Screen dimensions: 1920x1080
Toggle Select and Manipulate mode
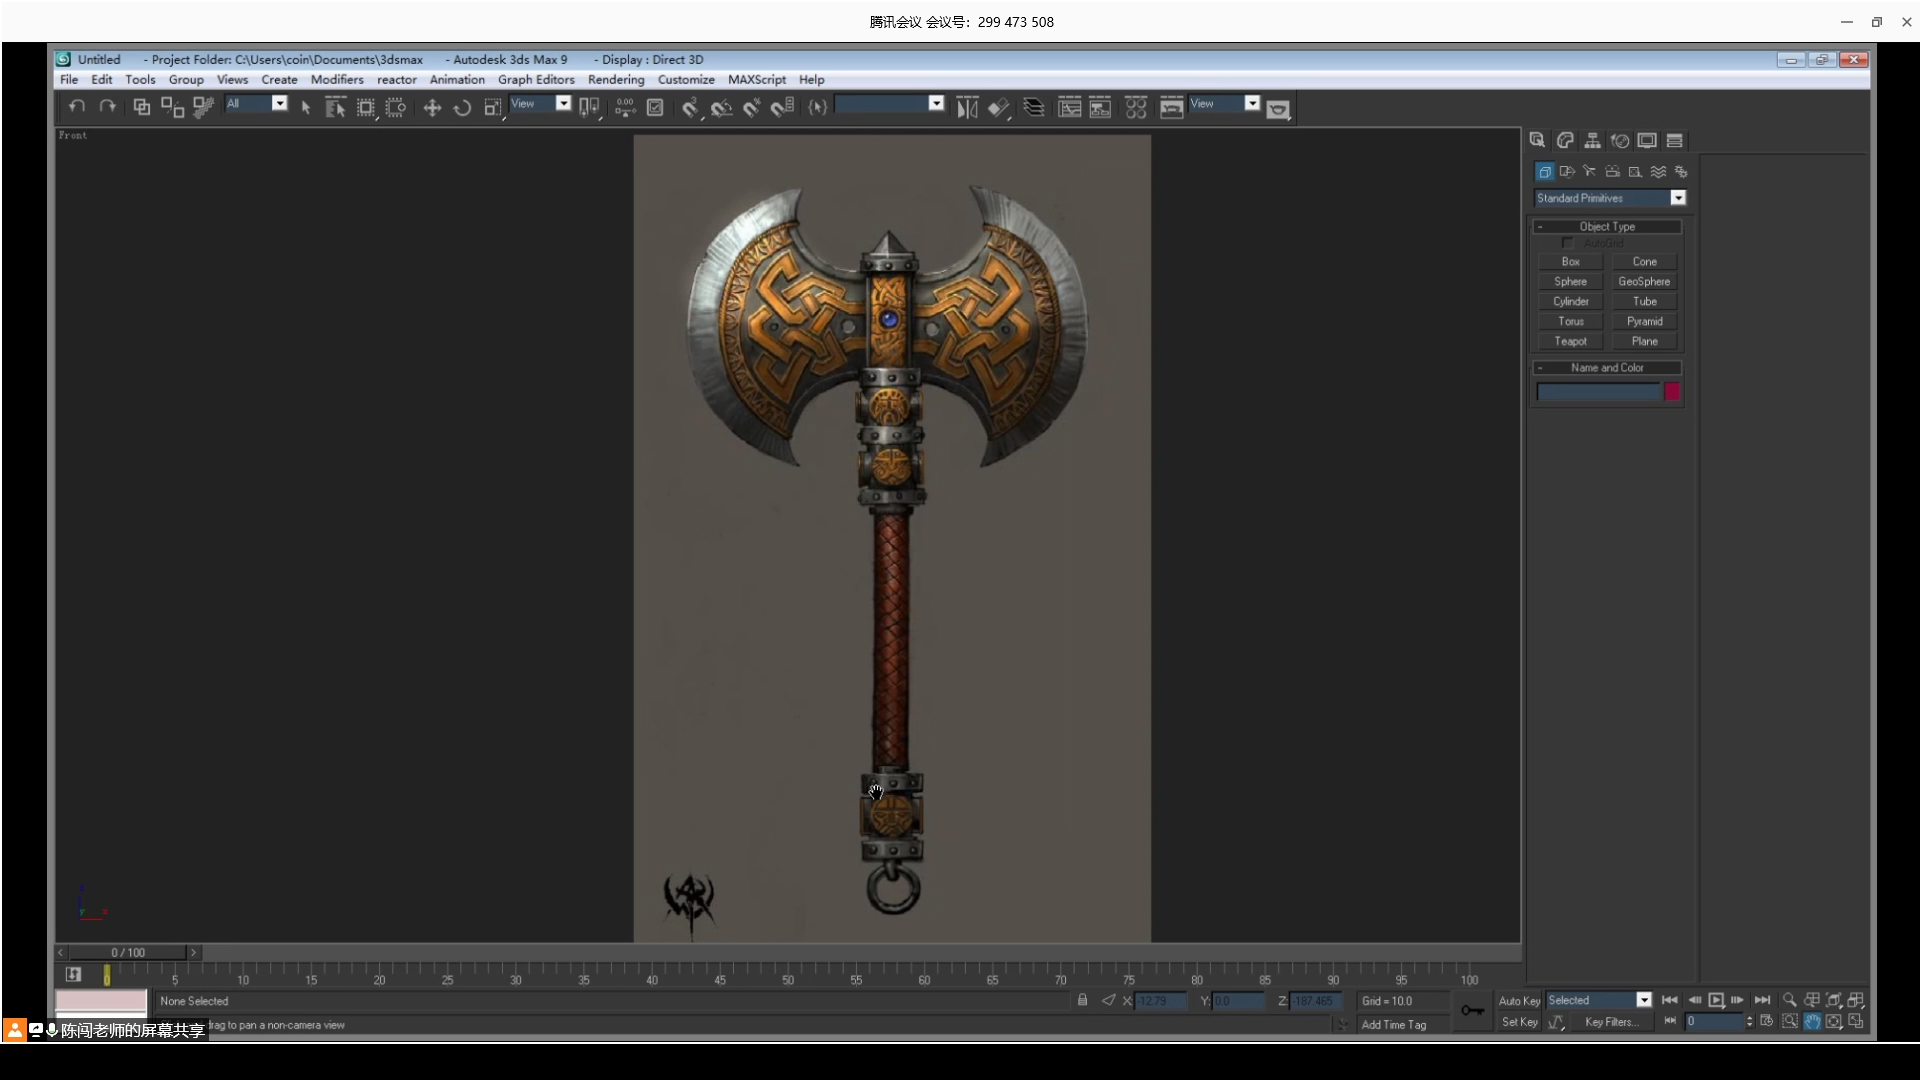pos(625,107)
